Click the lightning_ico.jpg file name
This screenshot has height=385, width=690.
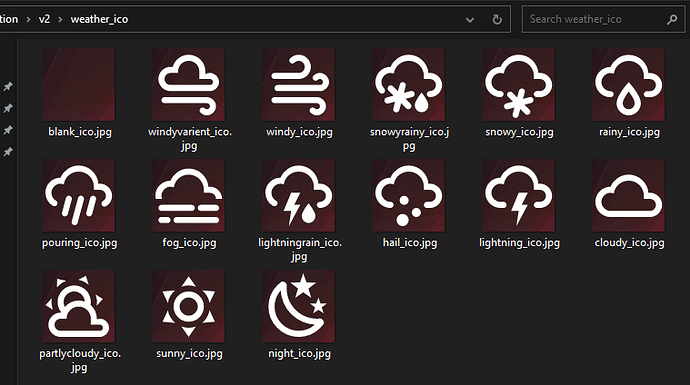[x=519, y=243]
